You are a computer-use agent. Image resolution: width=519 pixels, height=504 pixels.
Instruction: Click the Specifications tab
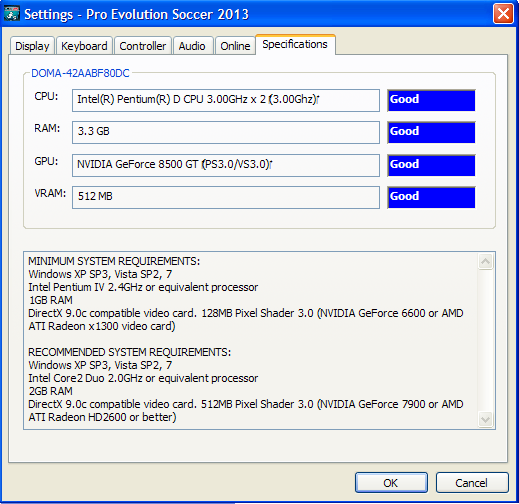[295, 44]
